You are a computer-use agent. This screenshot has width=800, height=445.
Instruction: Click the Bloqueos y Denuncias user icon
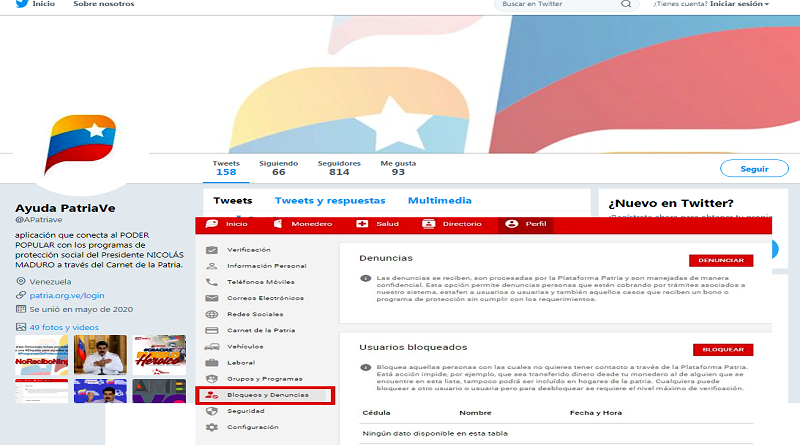tap(212, 395)
